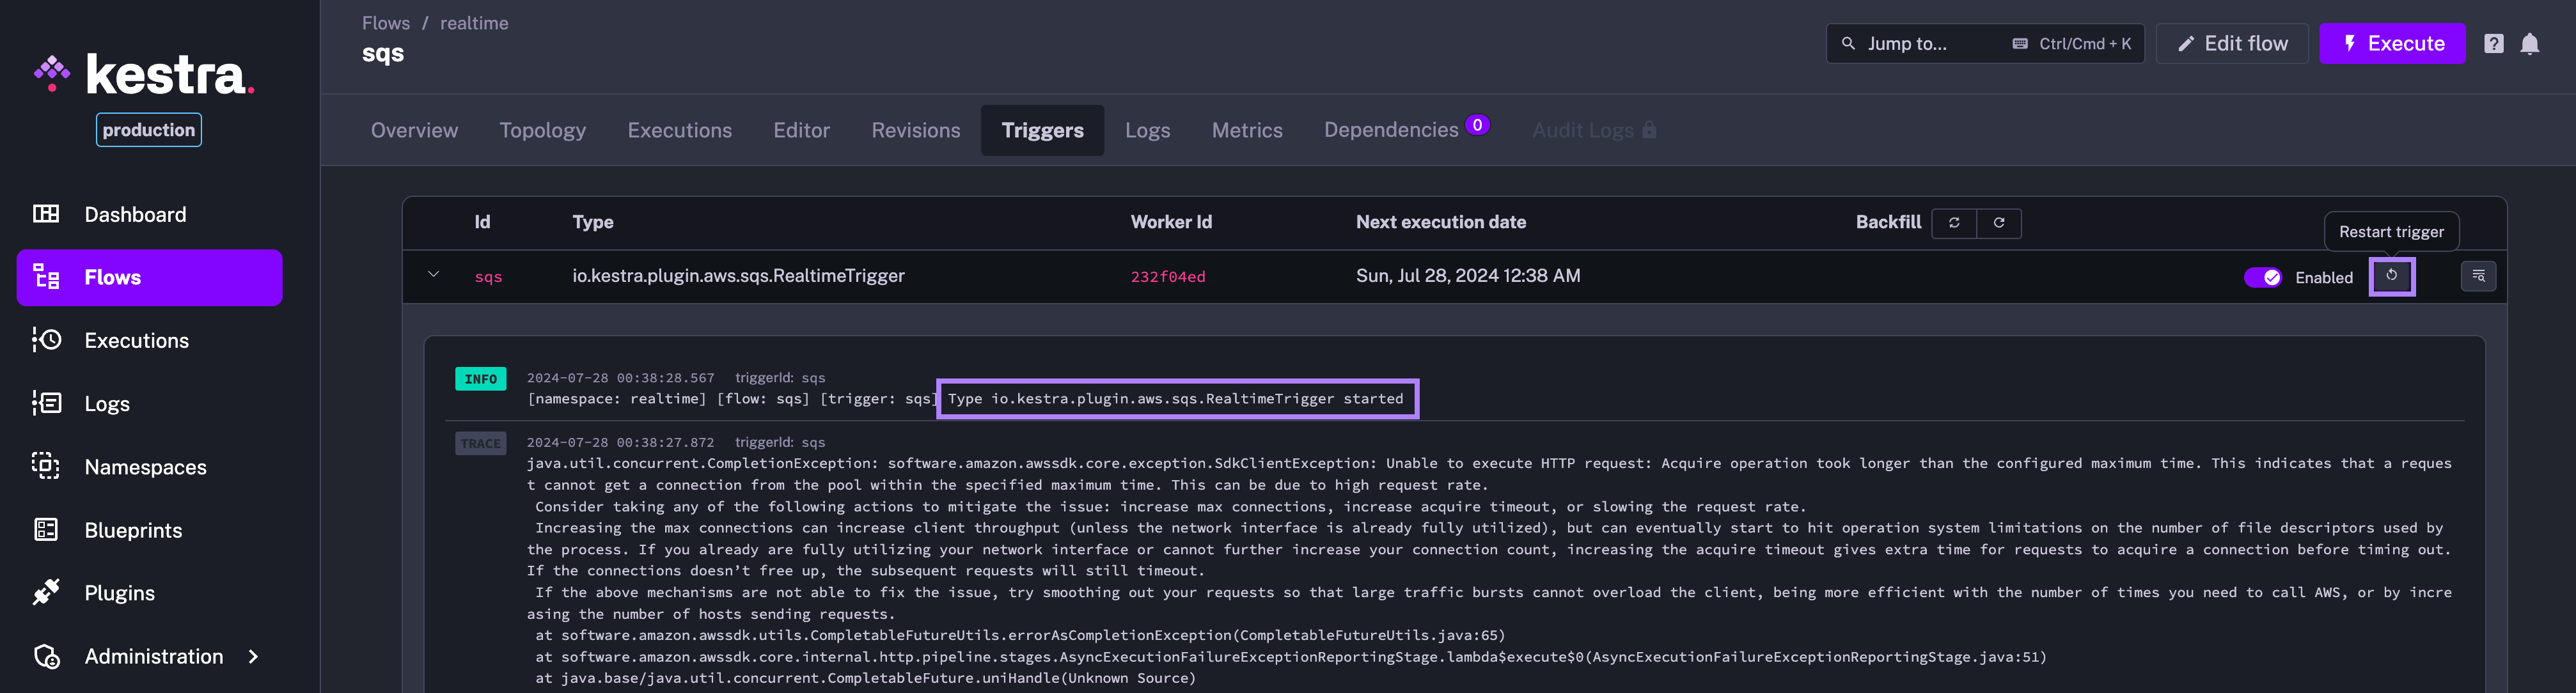Restart the sqs trigger
Screen dimensions: 2576x693
pos(2392,276)
